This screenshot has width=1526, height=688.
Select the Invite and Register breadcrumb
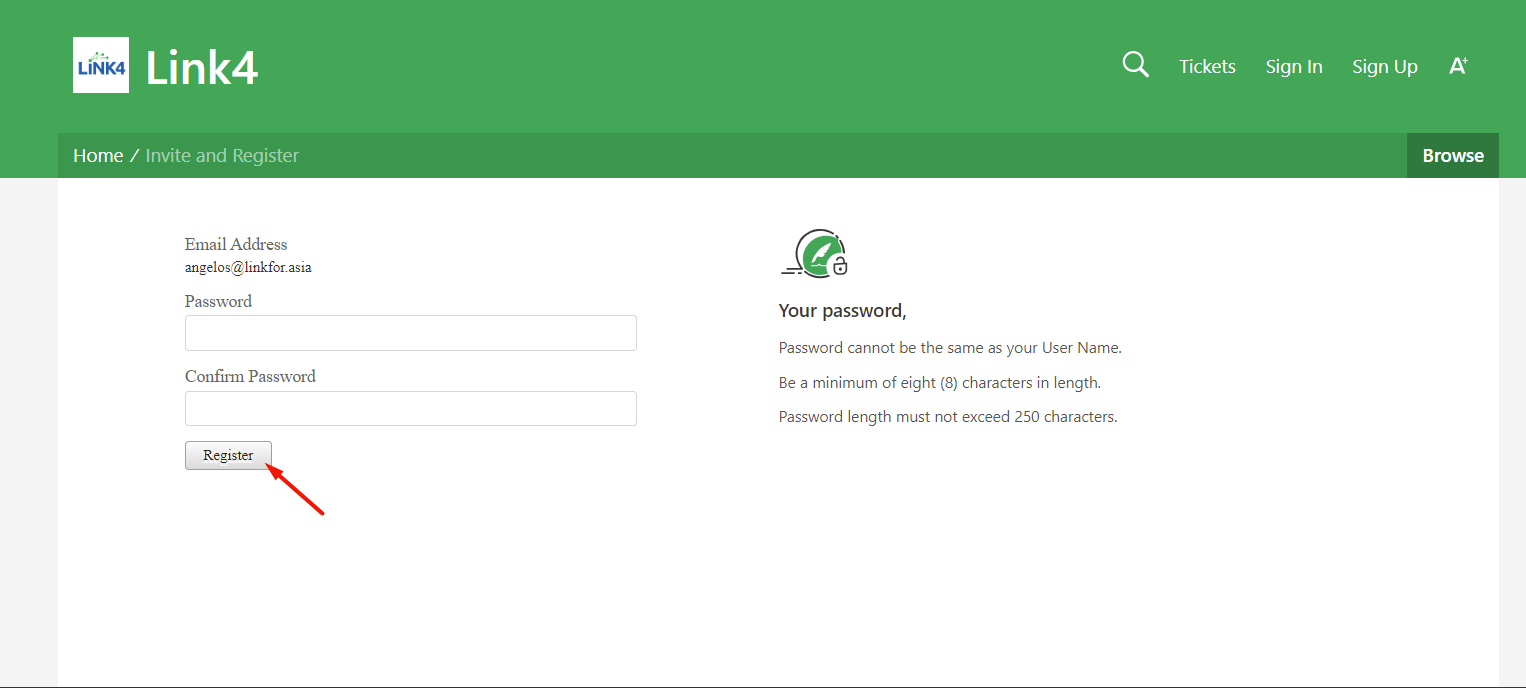tap(222, 155)
